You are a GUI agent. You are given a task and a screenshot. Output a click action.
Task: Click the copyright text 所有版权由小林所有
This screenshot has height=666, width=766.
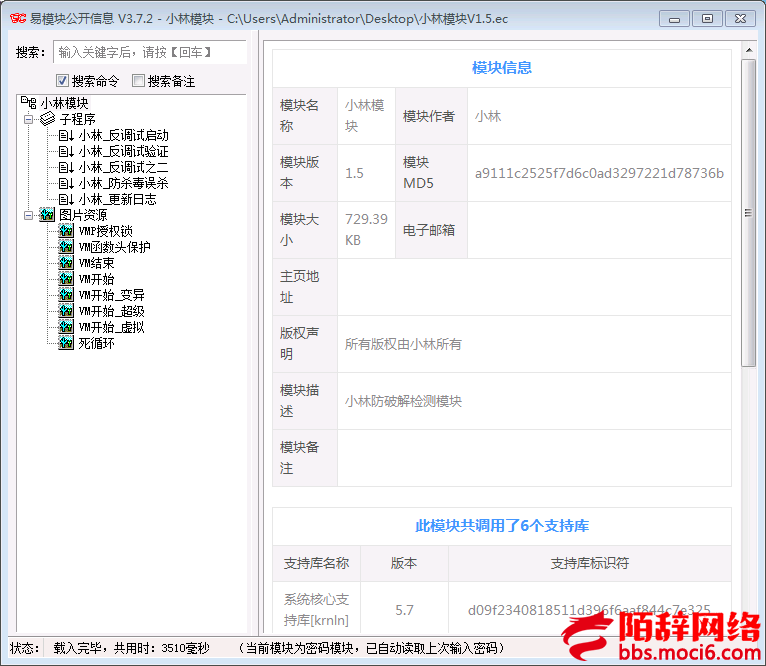point(403,344)
